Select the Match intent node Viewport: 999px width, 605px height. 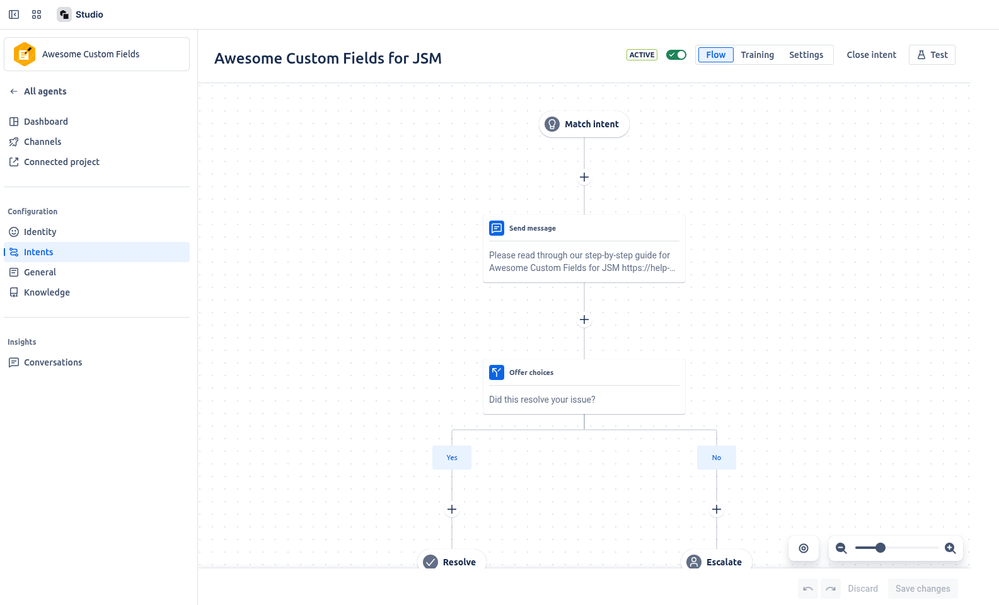click(584, 124)
